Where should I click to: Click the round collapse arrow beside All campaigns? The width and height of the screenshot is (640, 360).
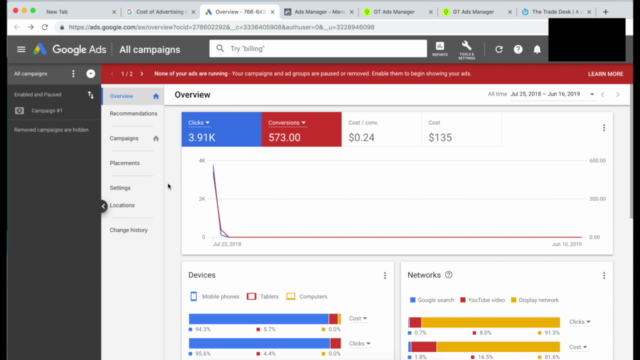[x=91, y=74]
